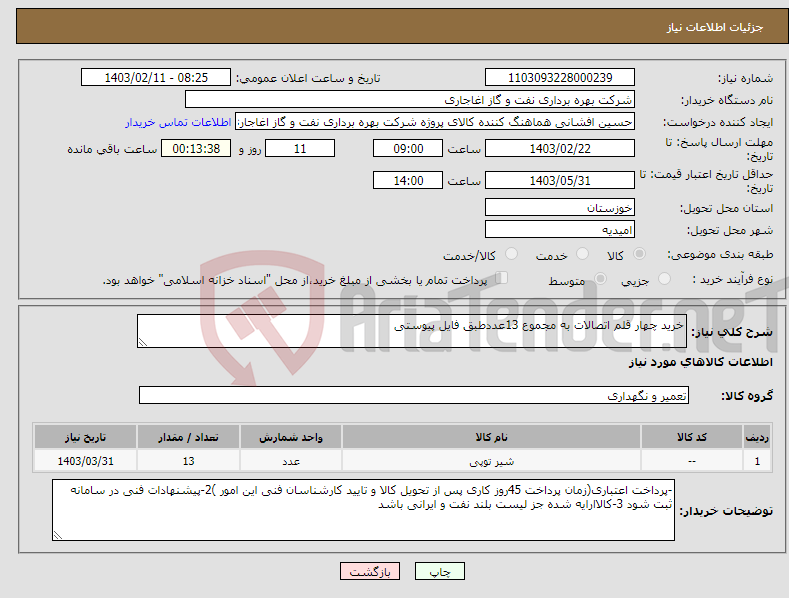Click the تعداد / مقدار column header
Image resolution: width=789 pixels, height=598 pixels.
(x=188, y=437)
